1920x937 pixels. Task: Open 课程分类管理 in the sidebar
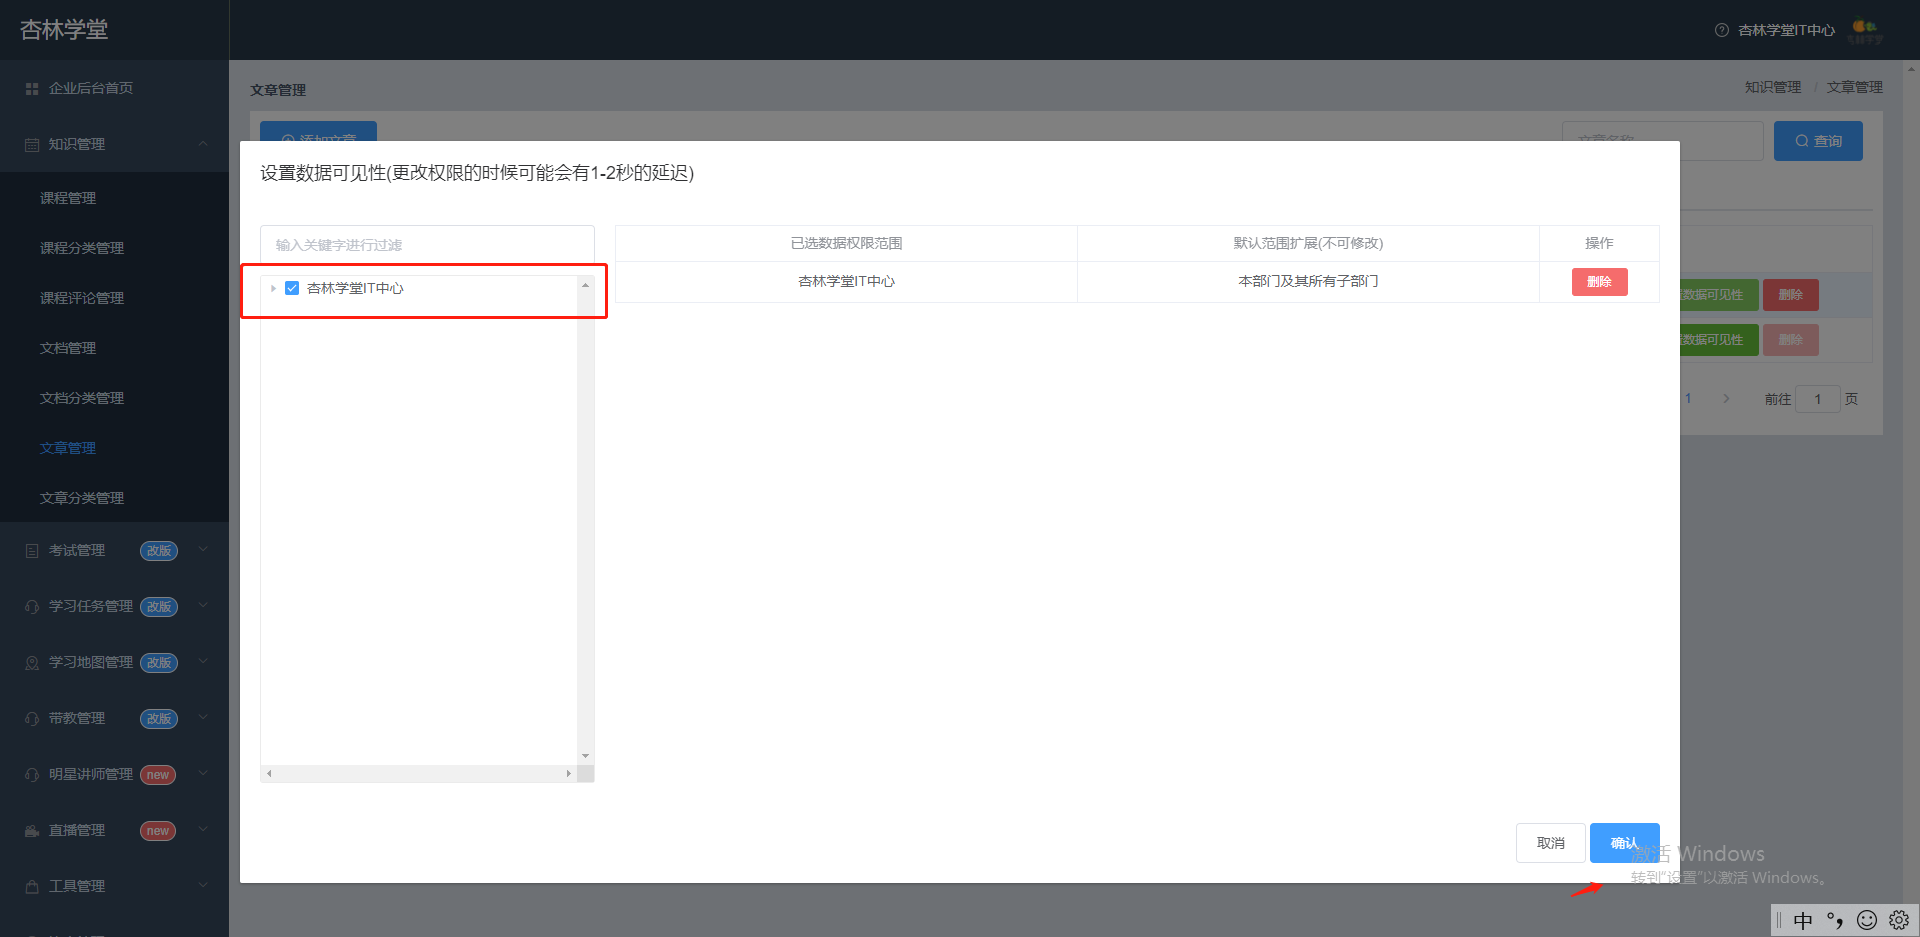[x=82, y=248]
